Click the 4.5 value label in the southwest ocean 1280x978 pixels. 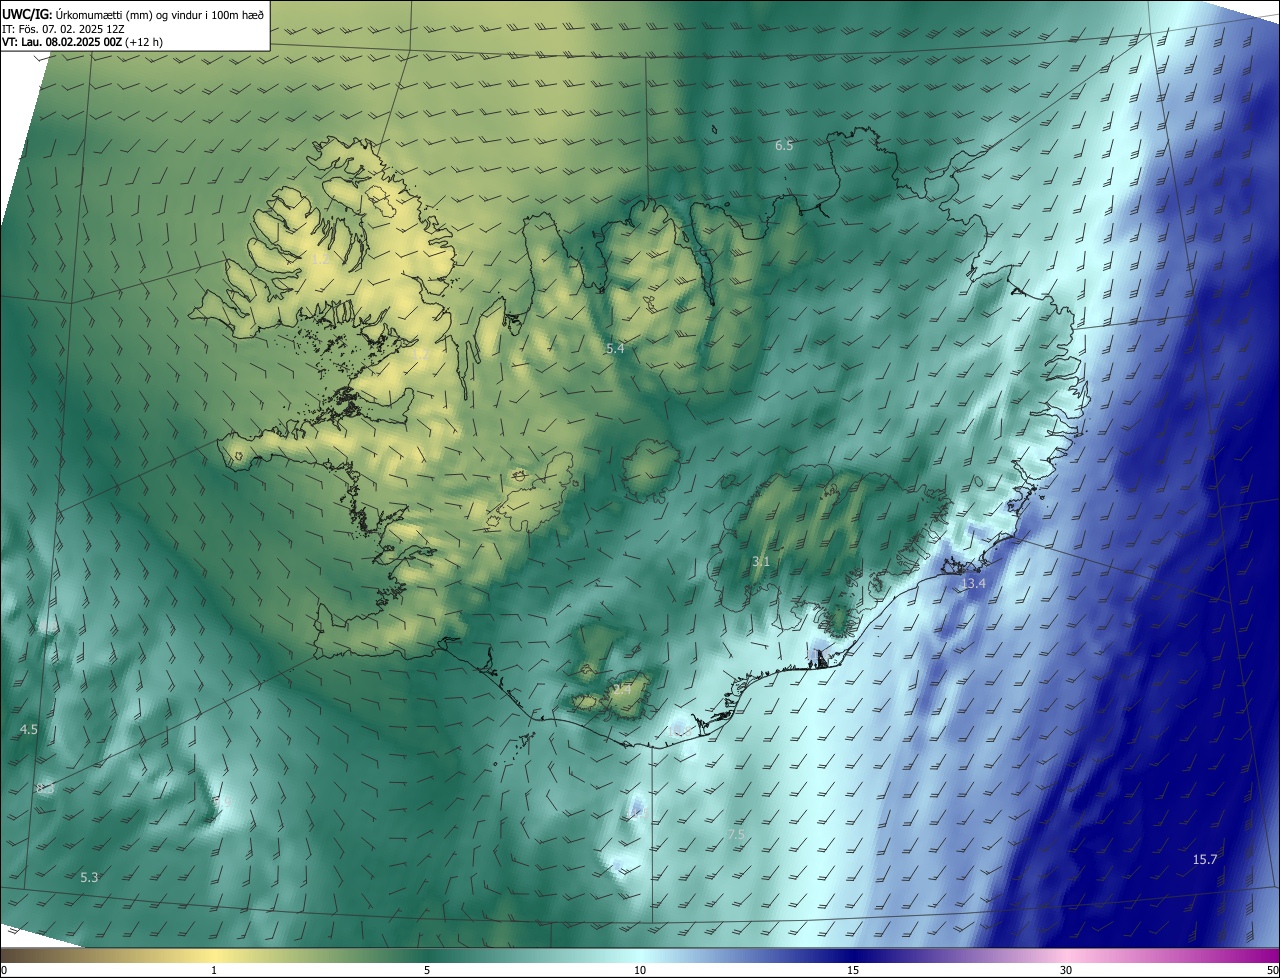pos(28,730)
